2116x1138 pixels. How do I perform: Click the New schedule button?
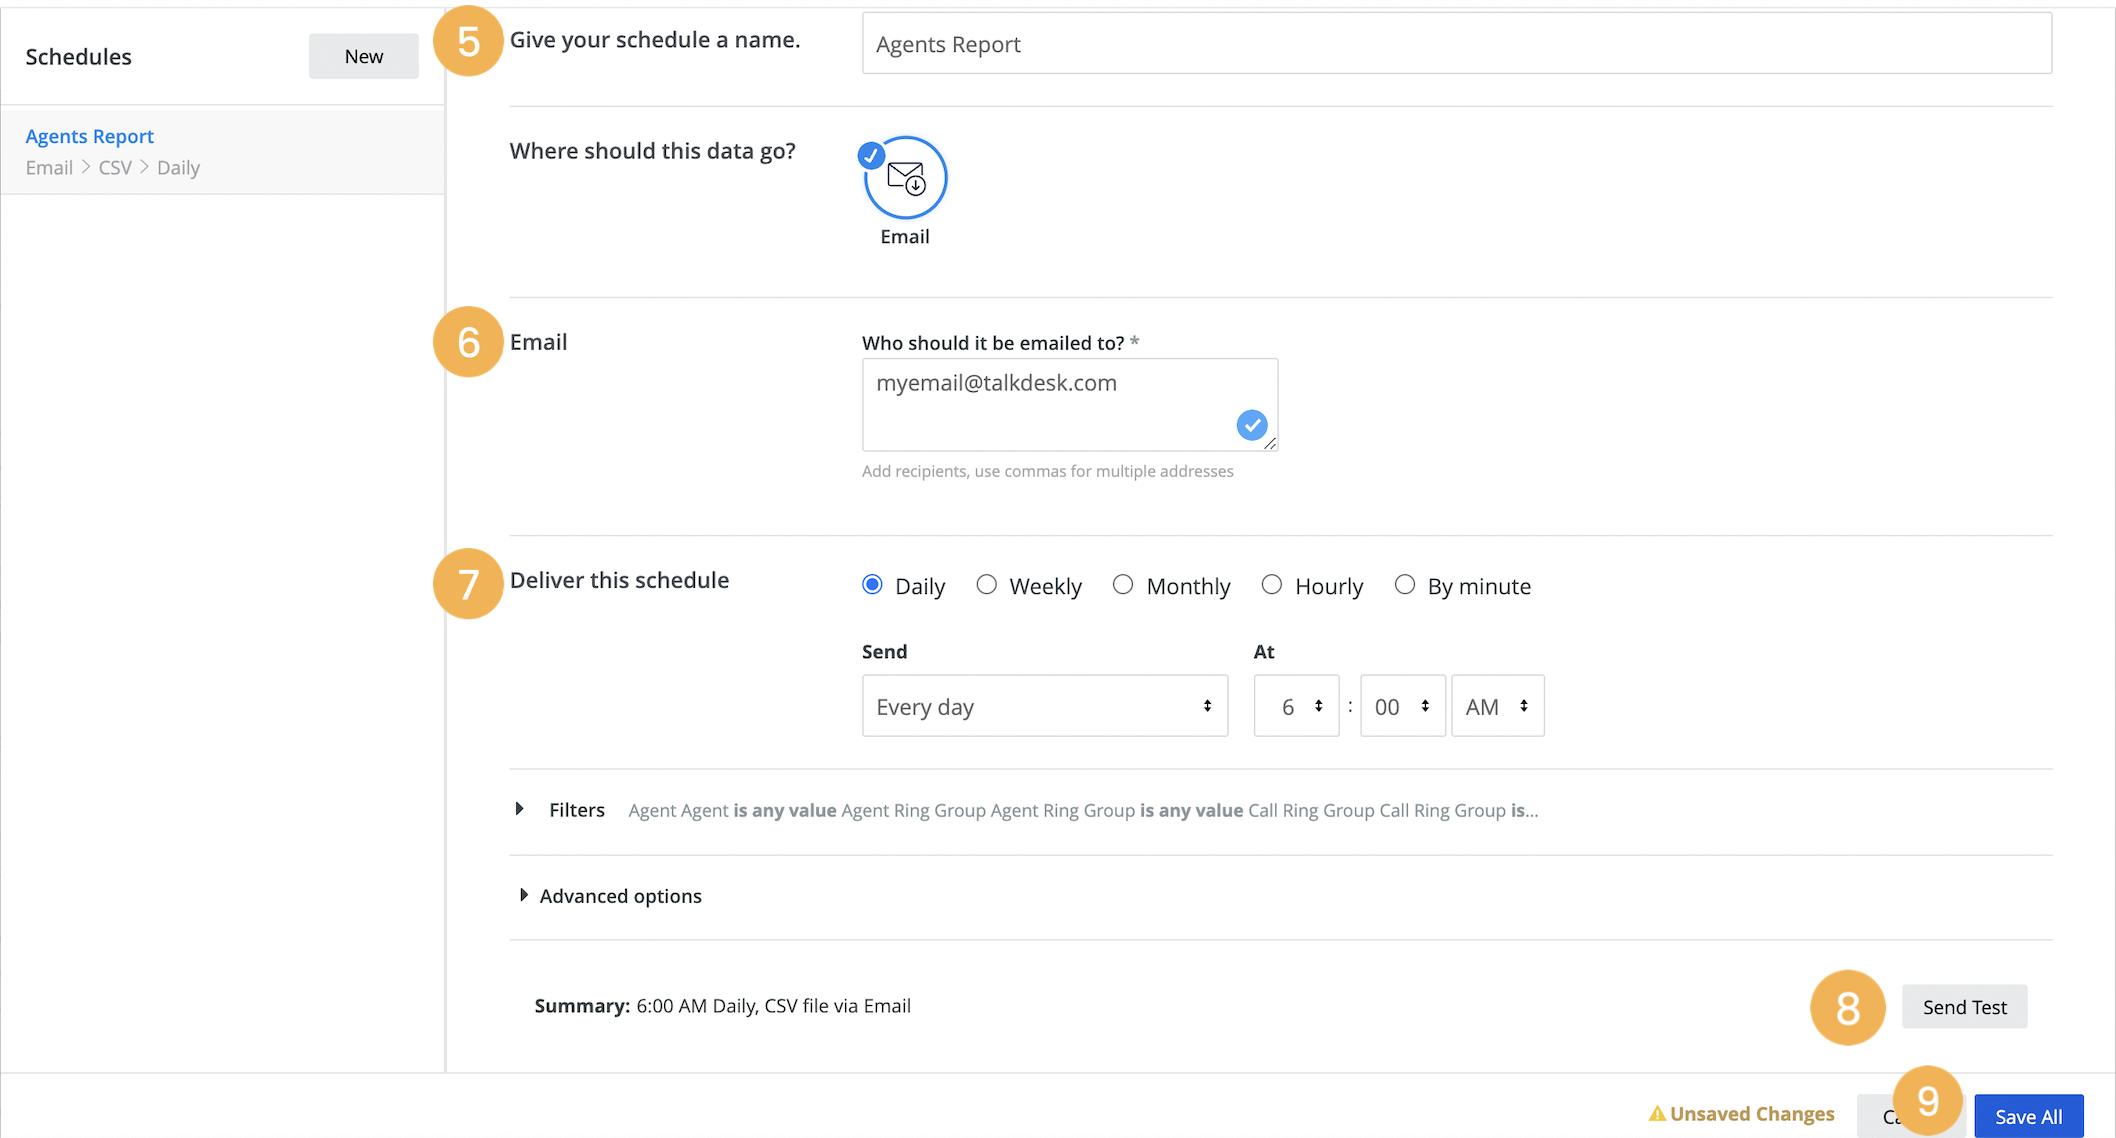point(364,56)
